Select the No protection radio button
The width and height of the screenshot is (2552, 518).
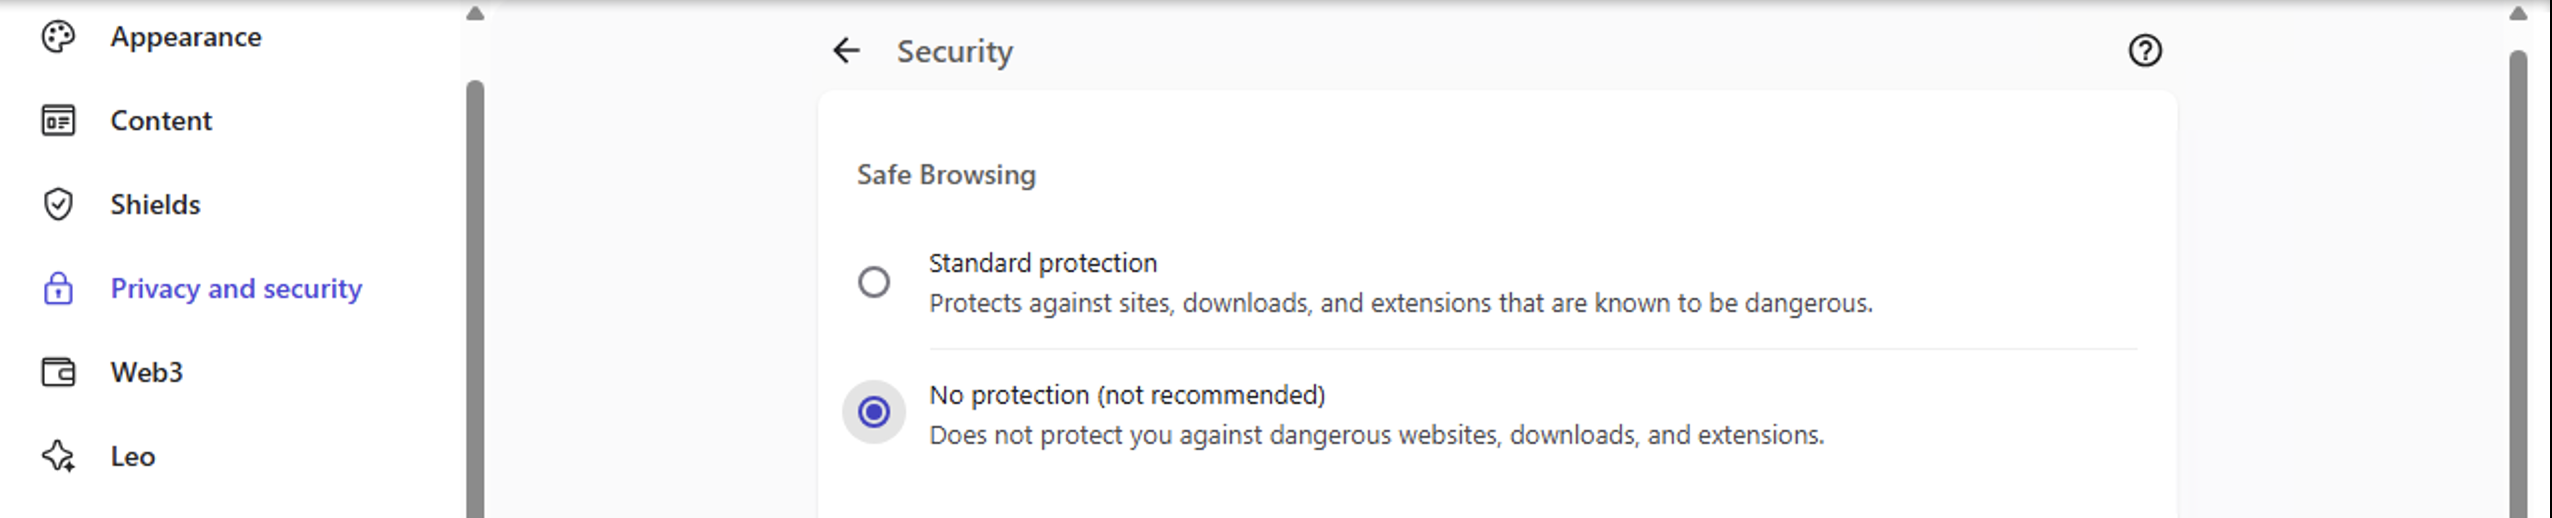tap(874, 412)
